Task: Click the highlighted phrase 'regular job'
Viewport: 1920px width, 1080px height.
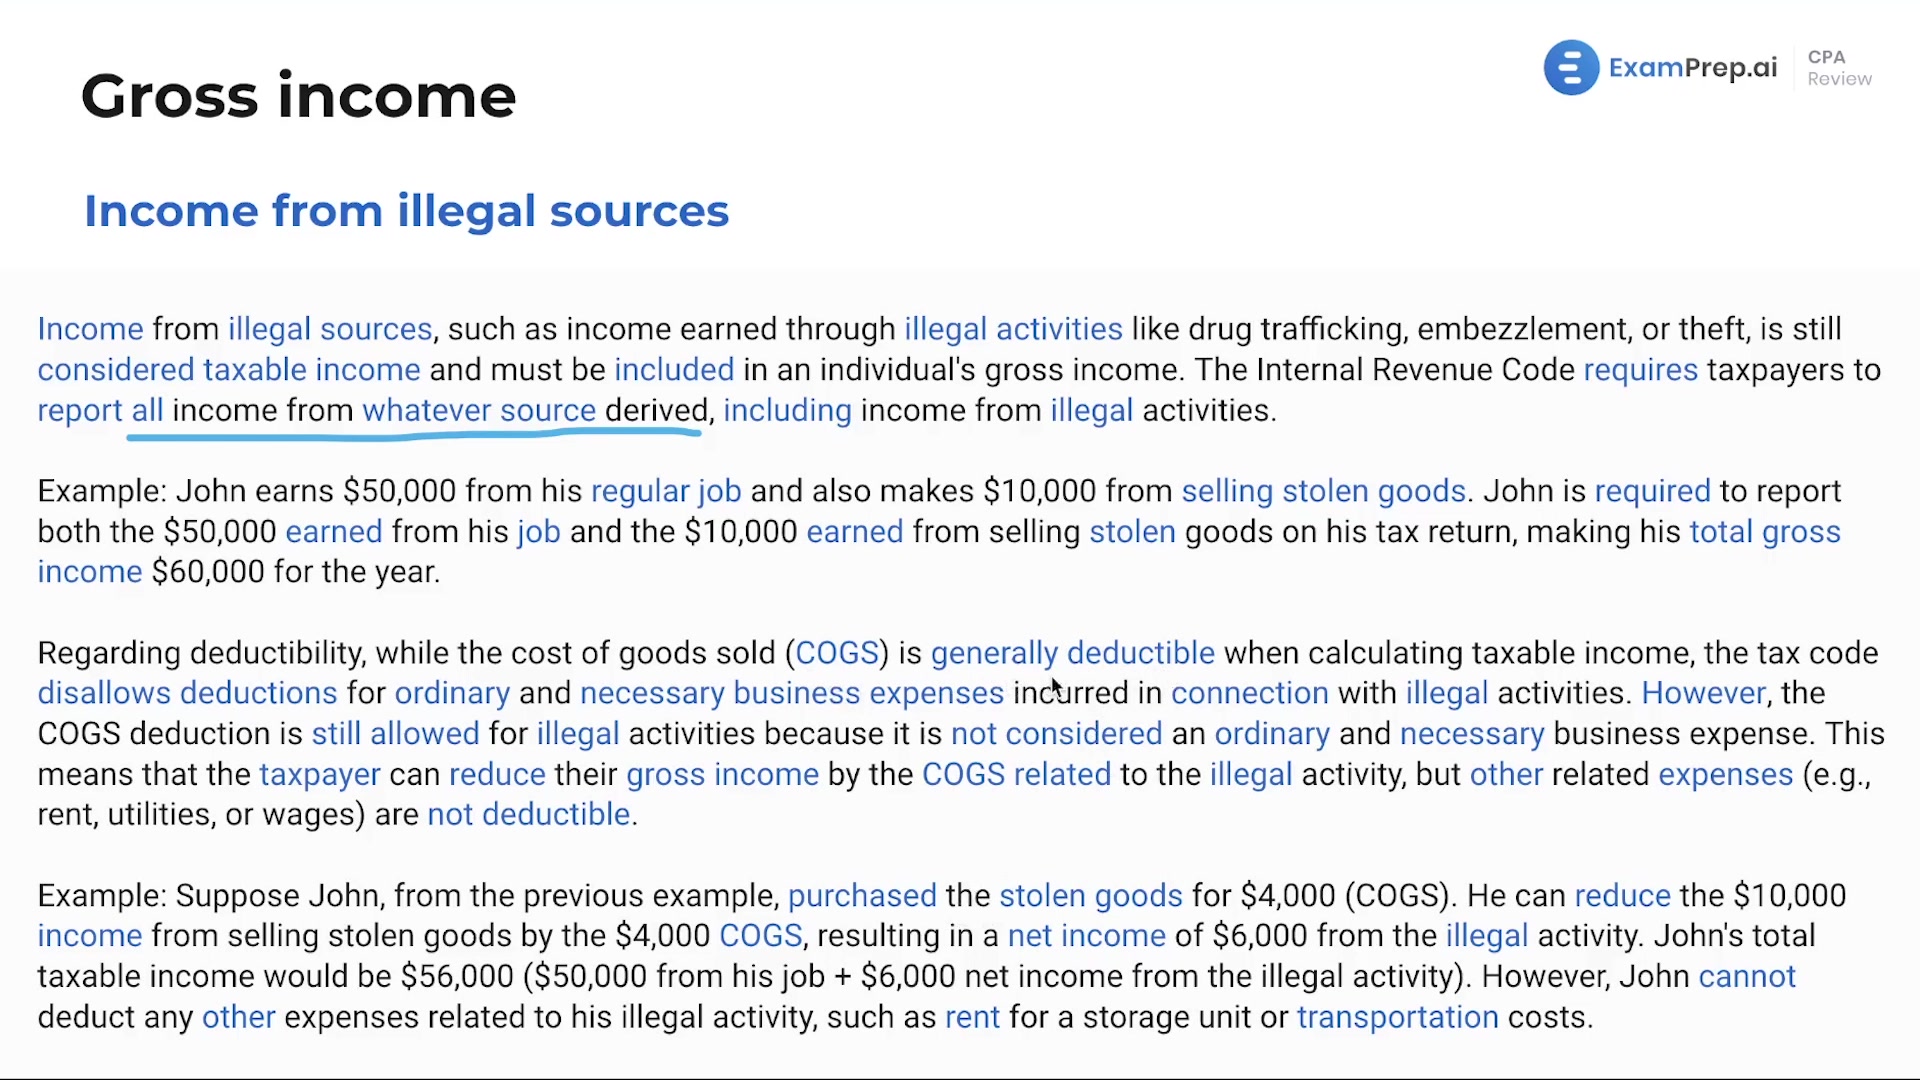Action: 666,491
